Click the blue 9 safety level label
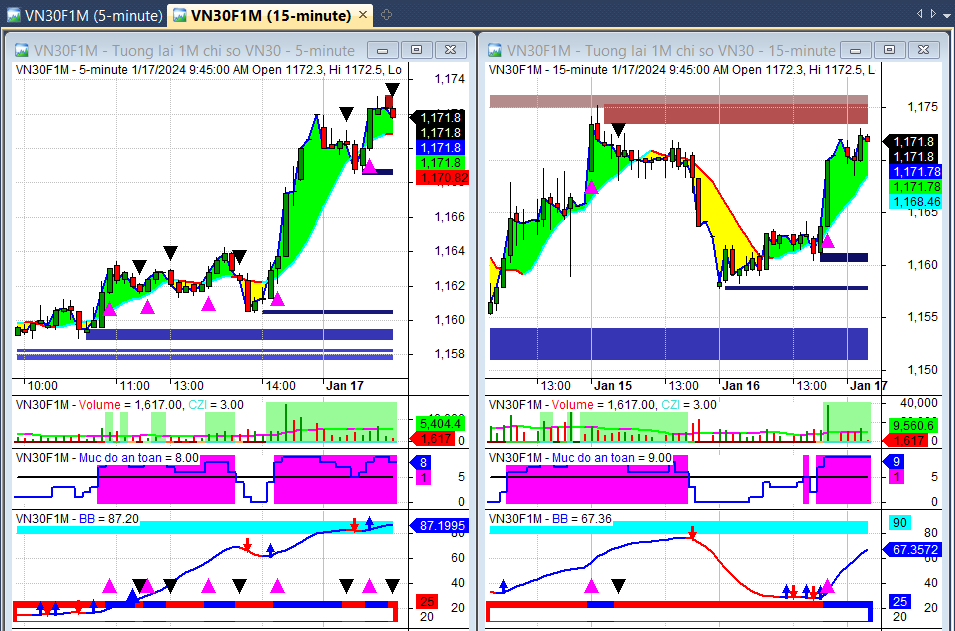The width and height of the screenshot is (955, 631). pos(895,462)
